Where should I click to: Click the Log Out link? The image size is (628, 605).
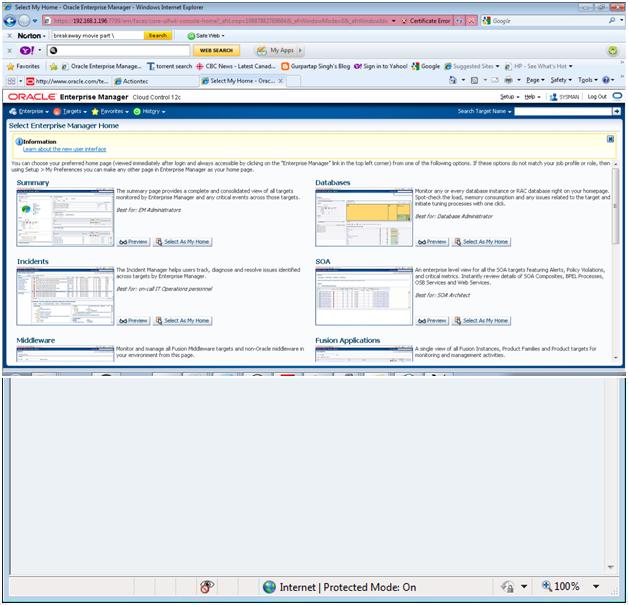click(597, 97)
